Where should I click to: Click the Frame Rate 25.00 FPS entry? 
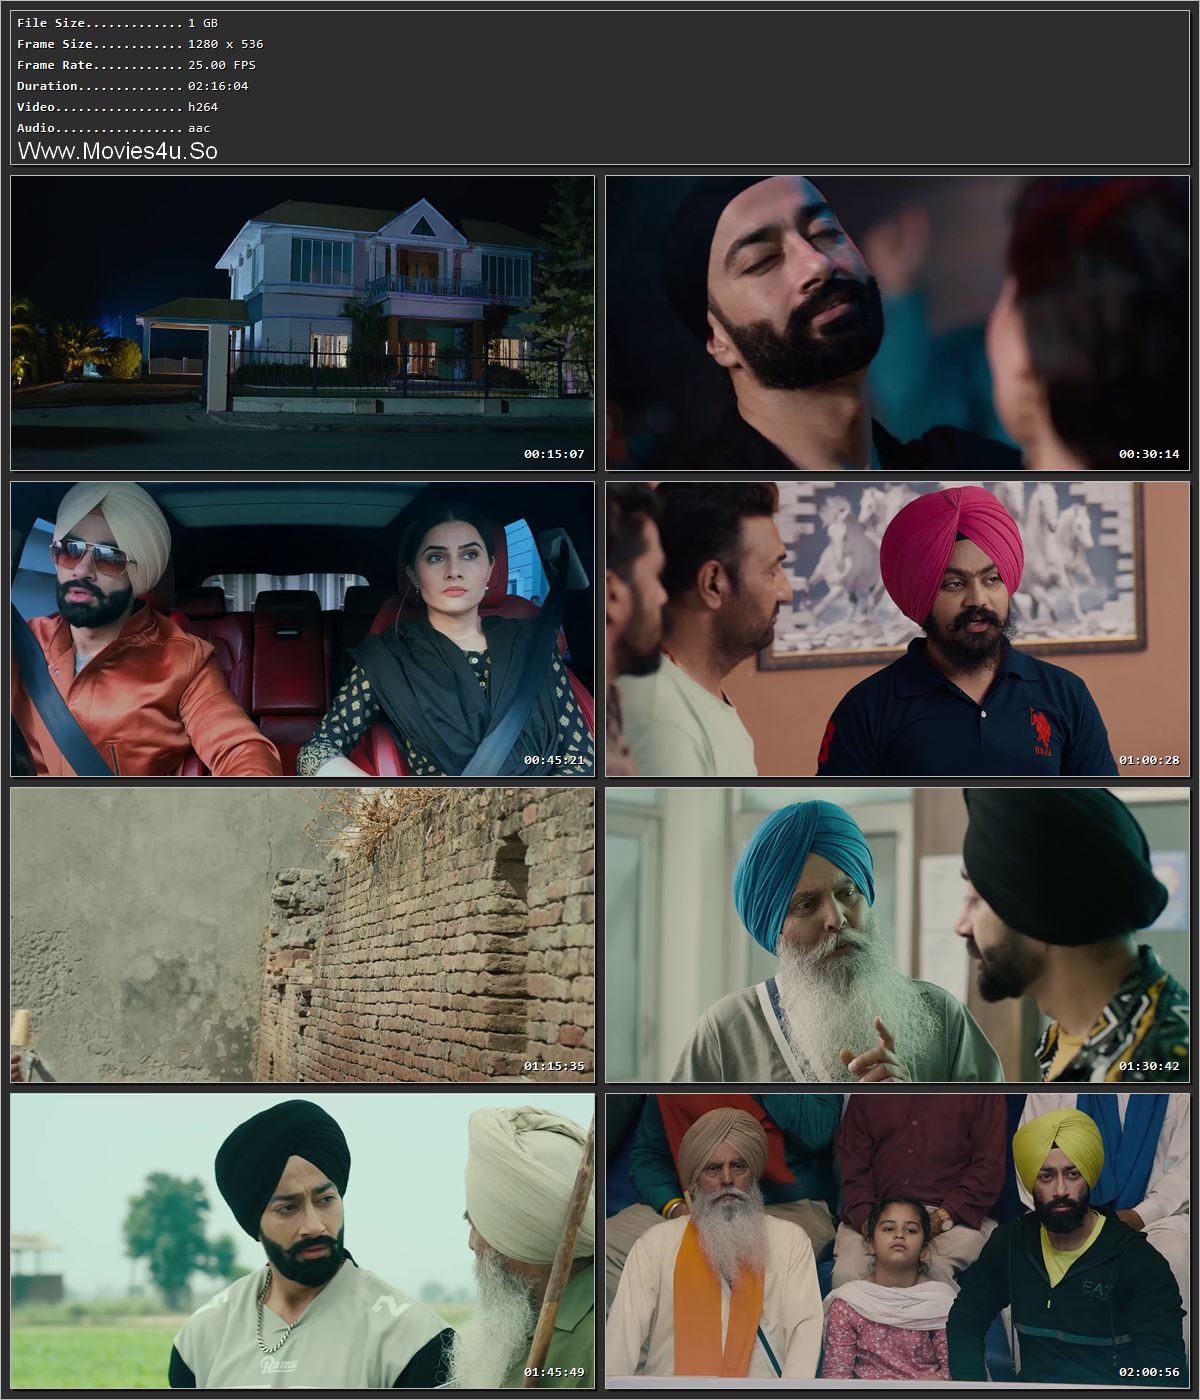(135, 64)
